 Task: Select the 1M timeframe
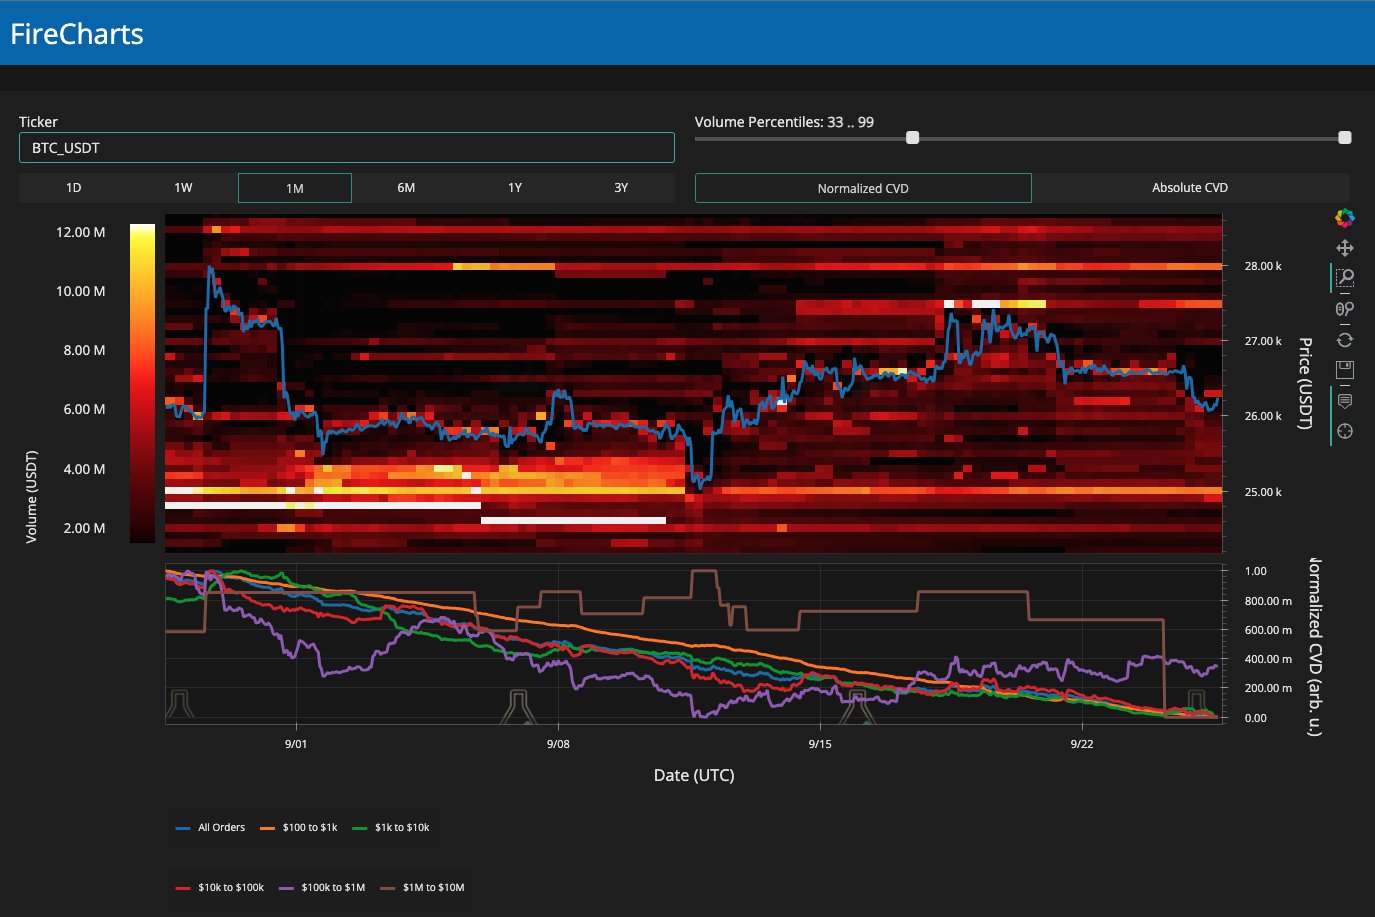pos(294,187)
